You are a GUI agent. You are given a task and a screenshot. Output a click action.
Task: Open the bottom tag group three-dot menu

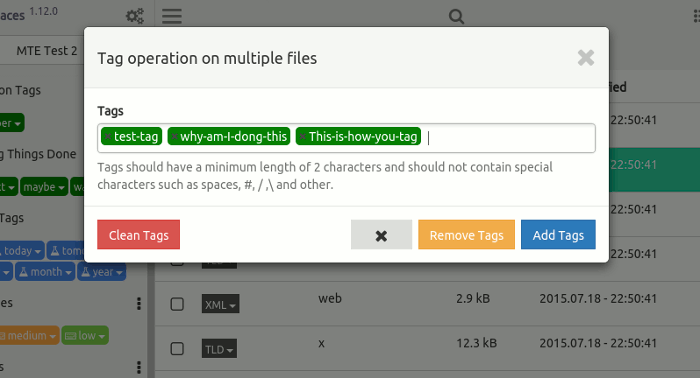coord(139,367)
